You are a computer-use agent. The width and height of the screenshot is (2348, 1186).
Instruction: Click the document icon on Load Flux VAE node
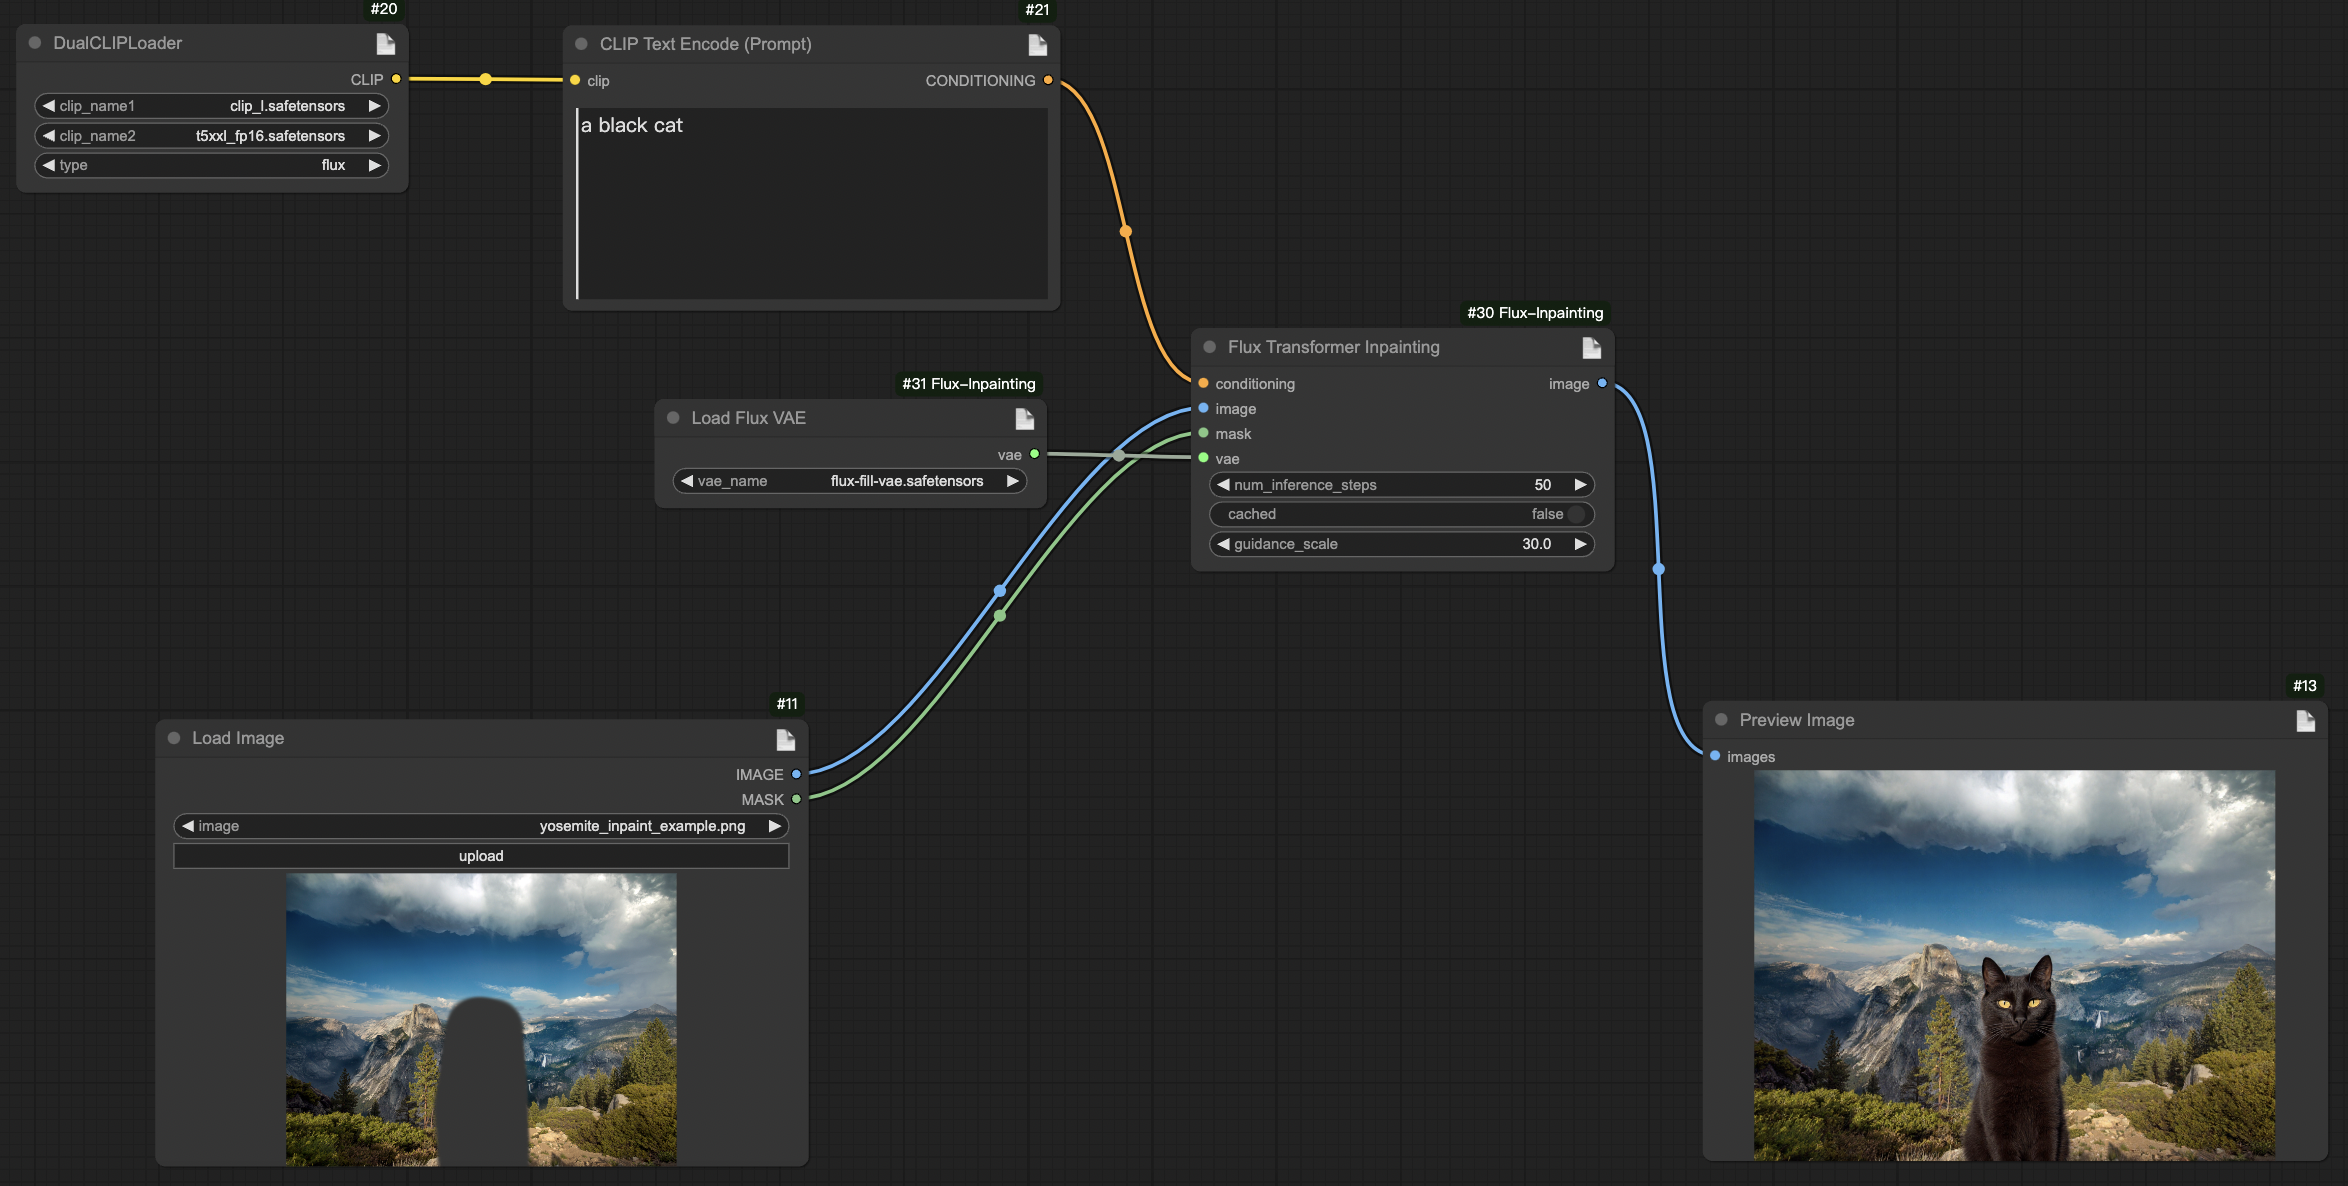click(1024, 419)
